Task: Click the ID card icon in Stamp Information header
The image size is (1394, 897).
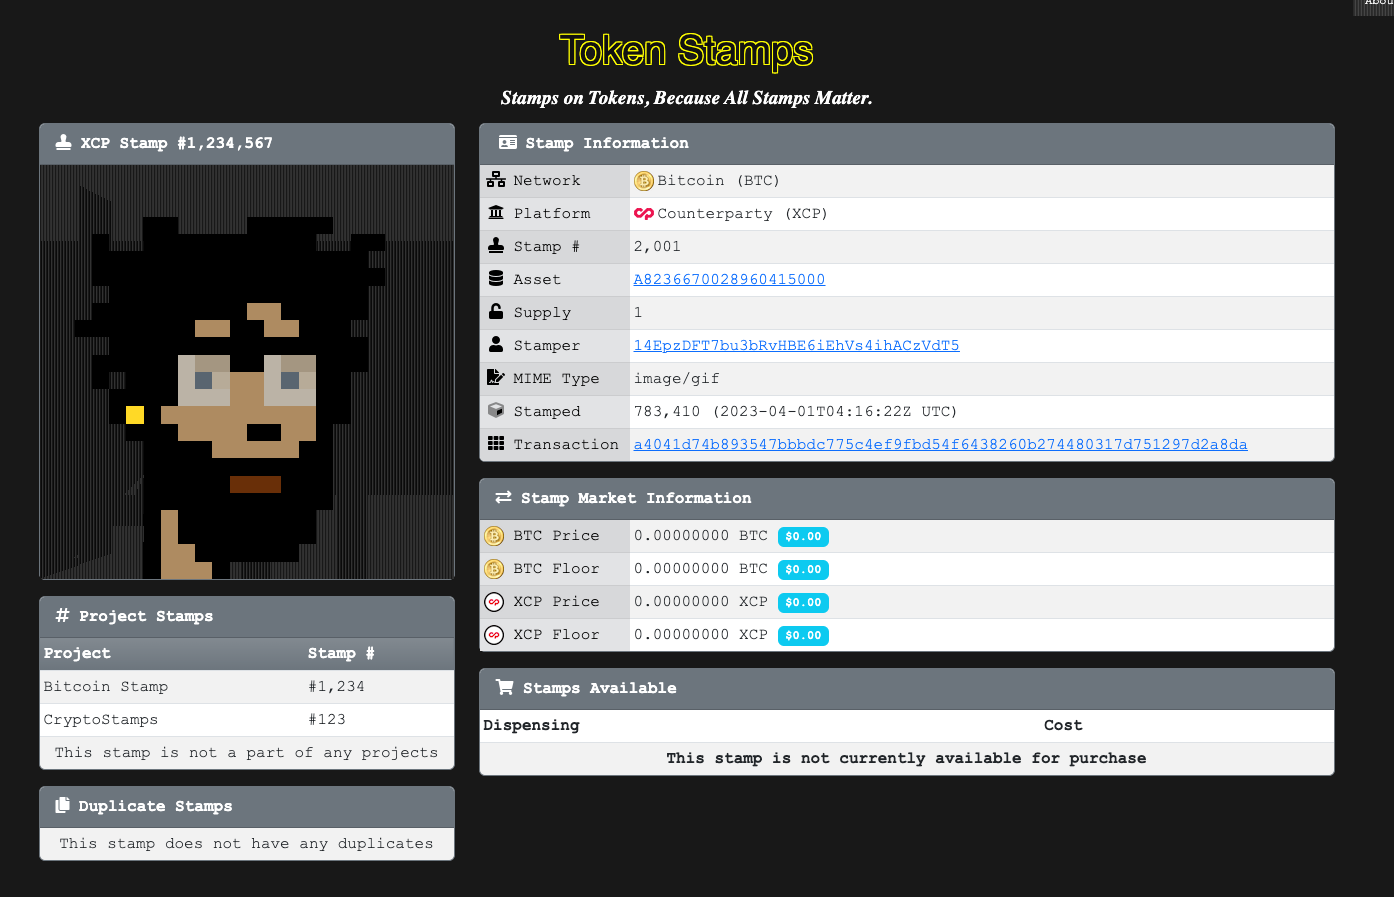Action: (508, 142)
